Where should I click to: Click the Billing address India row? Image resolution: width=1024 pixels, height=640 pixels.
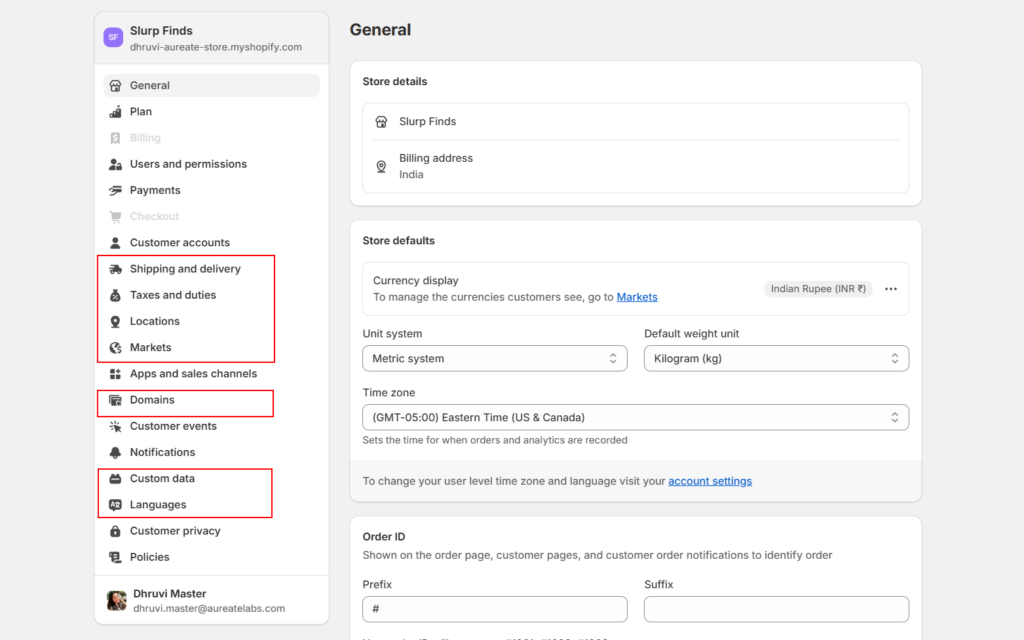(635, 167)
